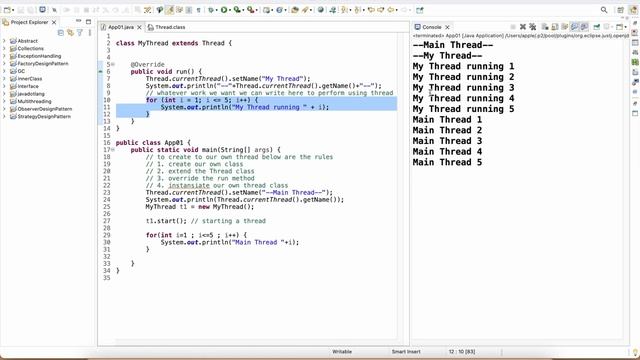Click 'Smart Insert' in status bar

tap(406, 351)
